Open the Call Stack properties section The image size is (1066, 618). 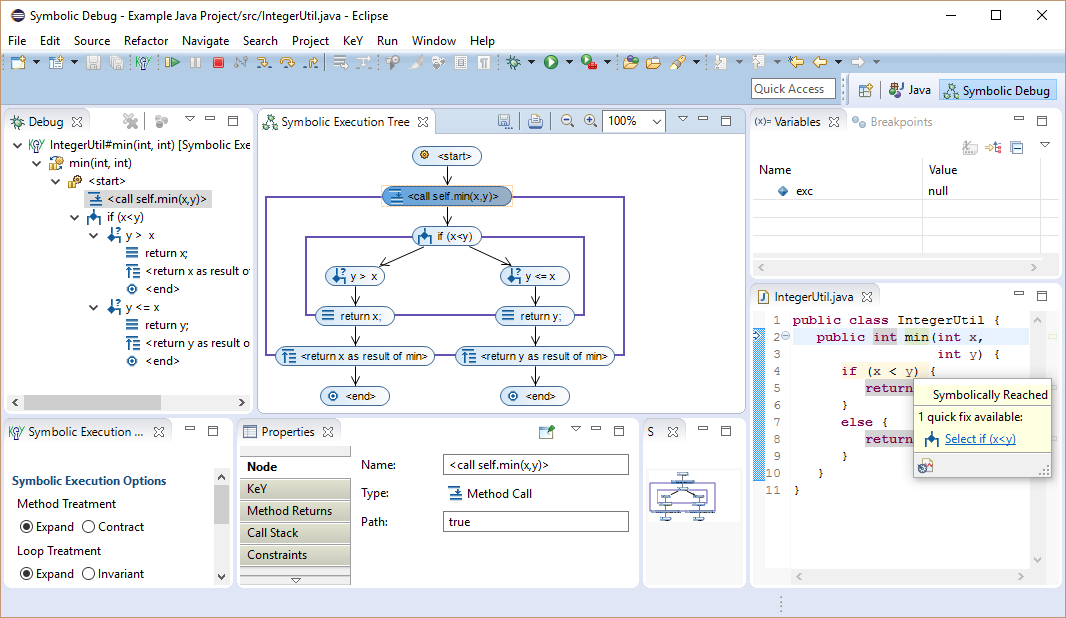tap(295, 532)
